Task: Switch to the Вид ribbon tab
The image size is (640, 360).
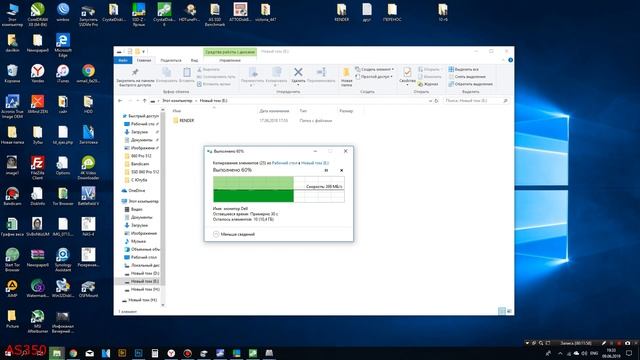Action: [x=194, y=60]
